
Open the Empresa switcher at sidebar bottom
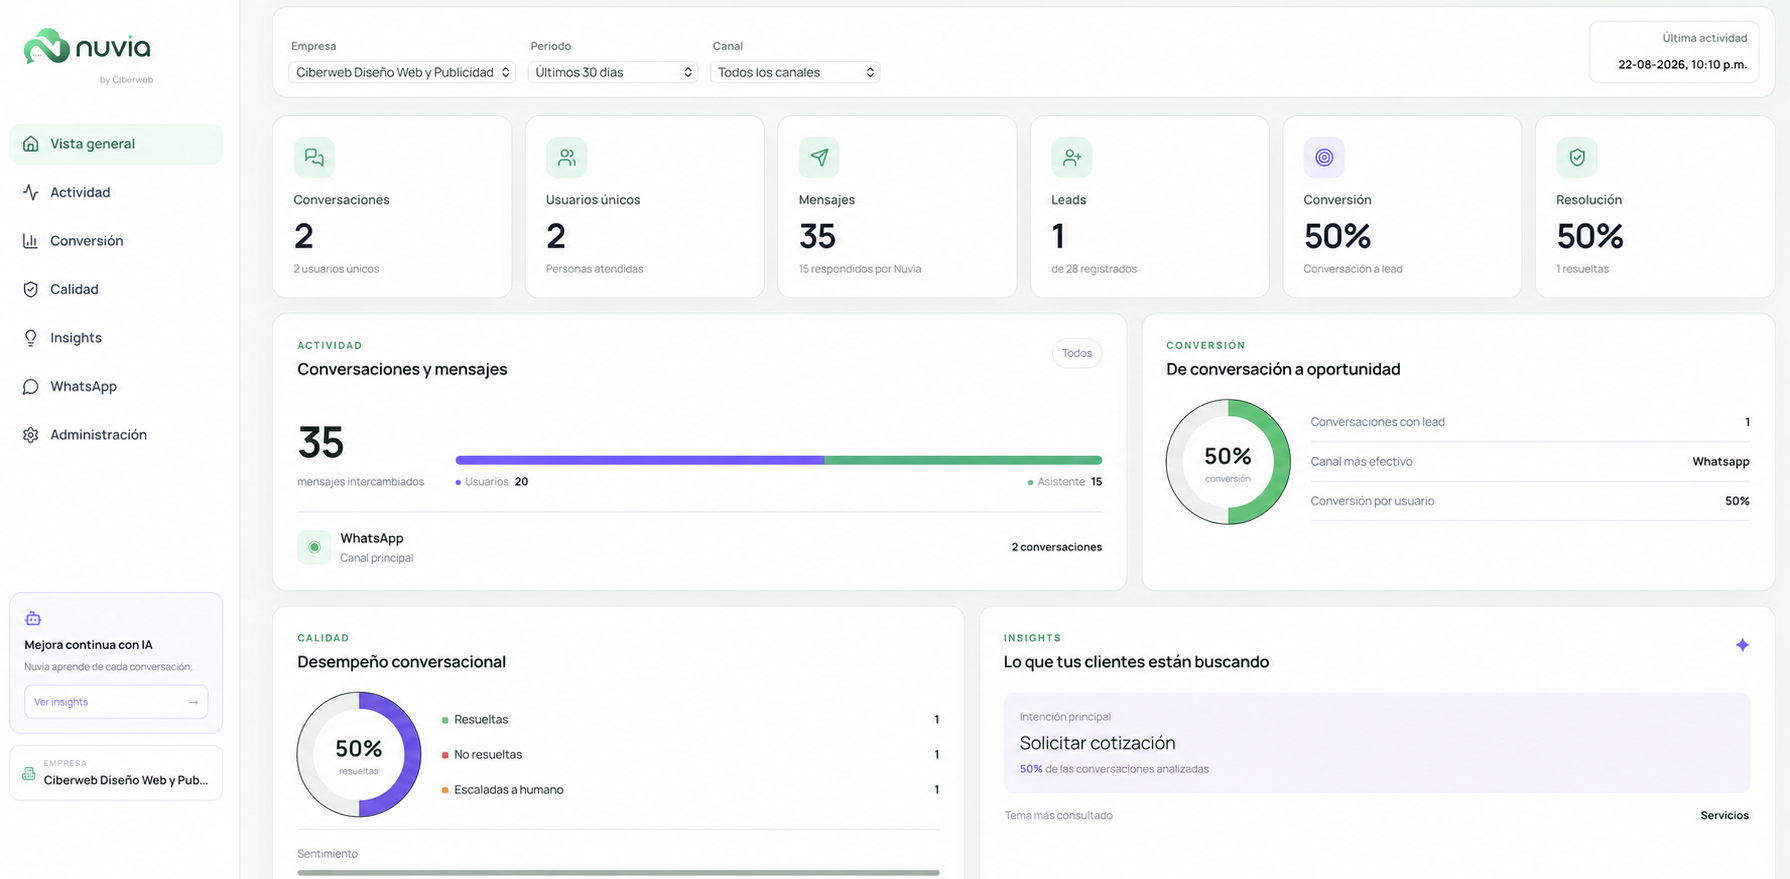(116, 773)
